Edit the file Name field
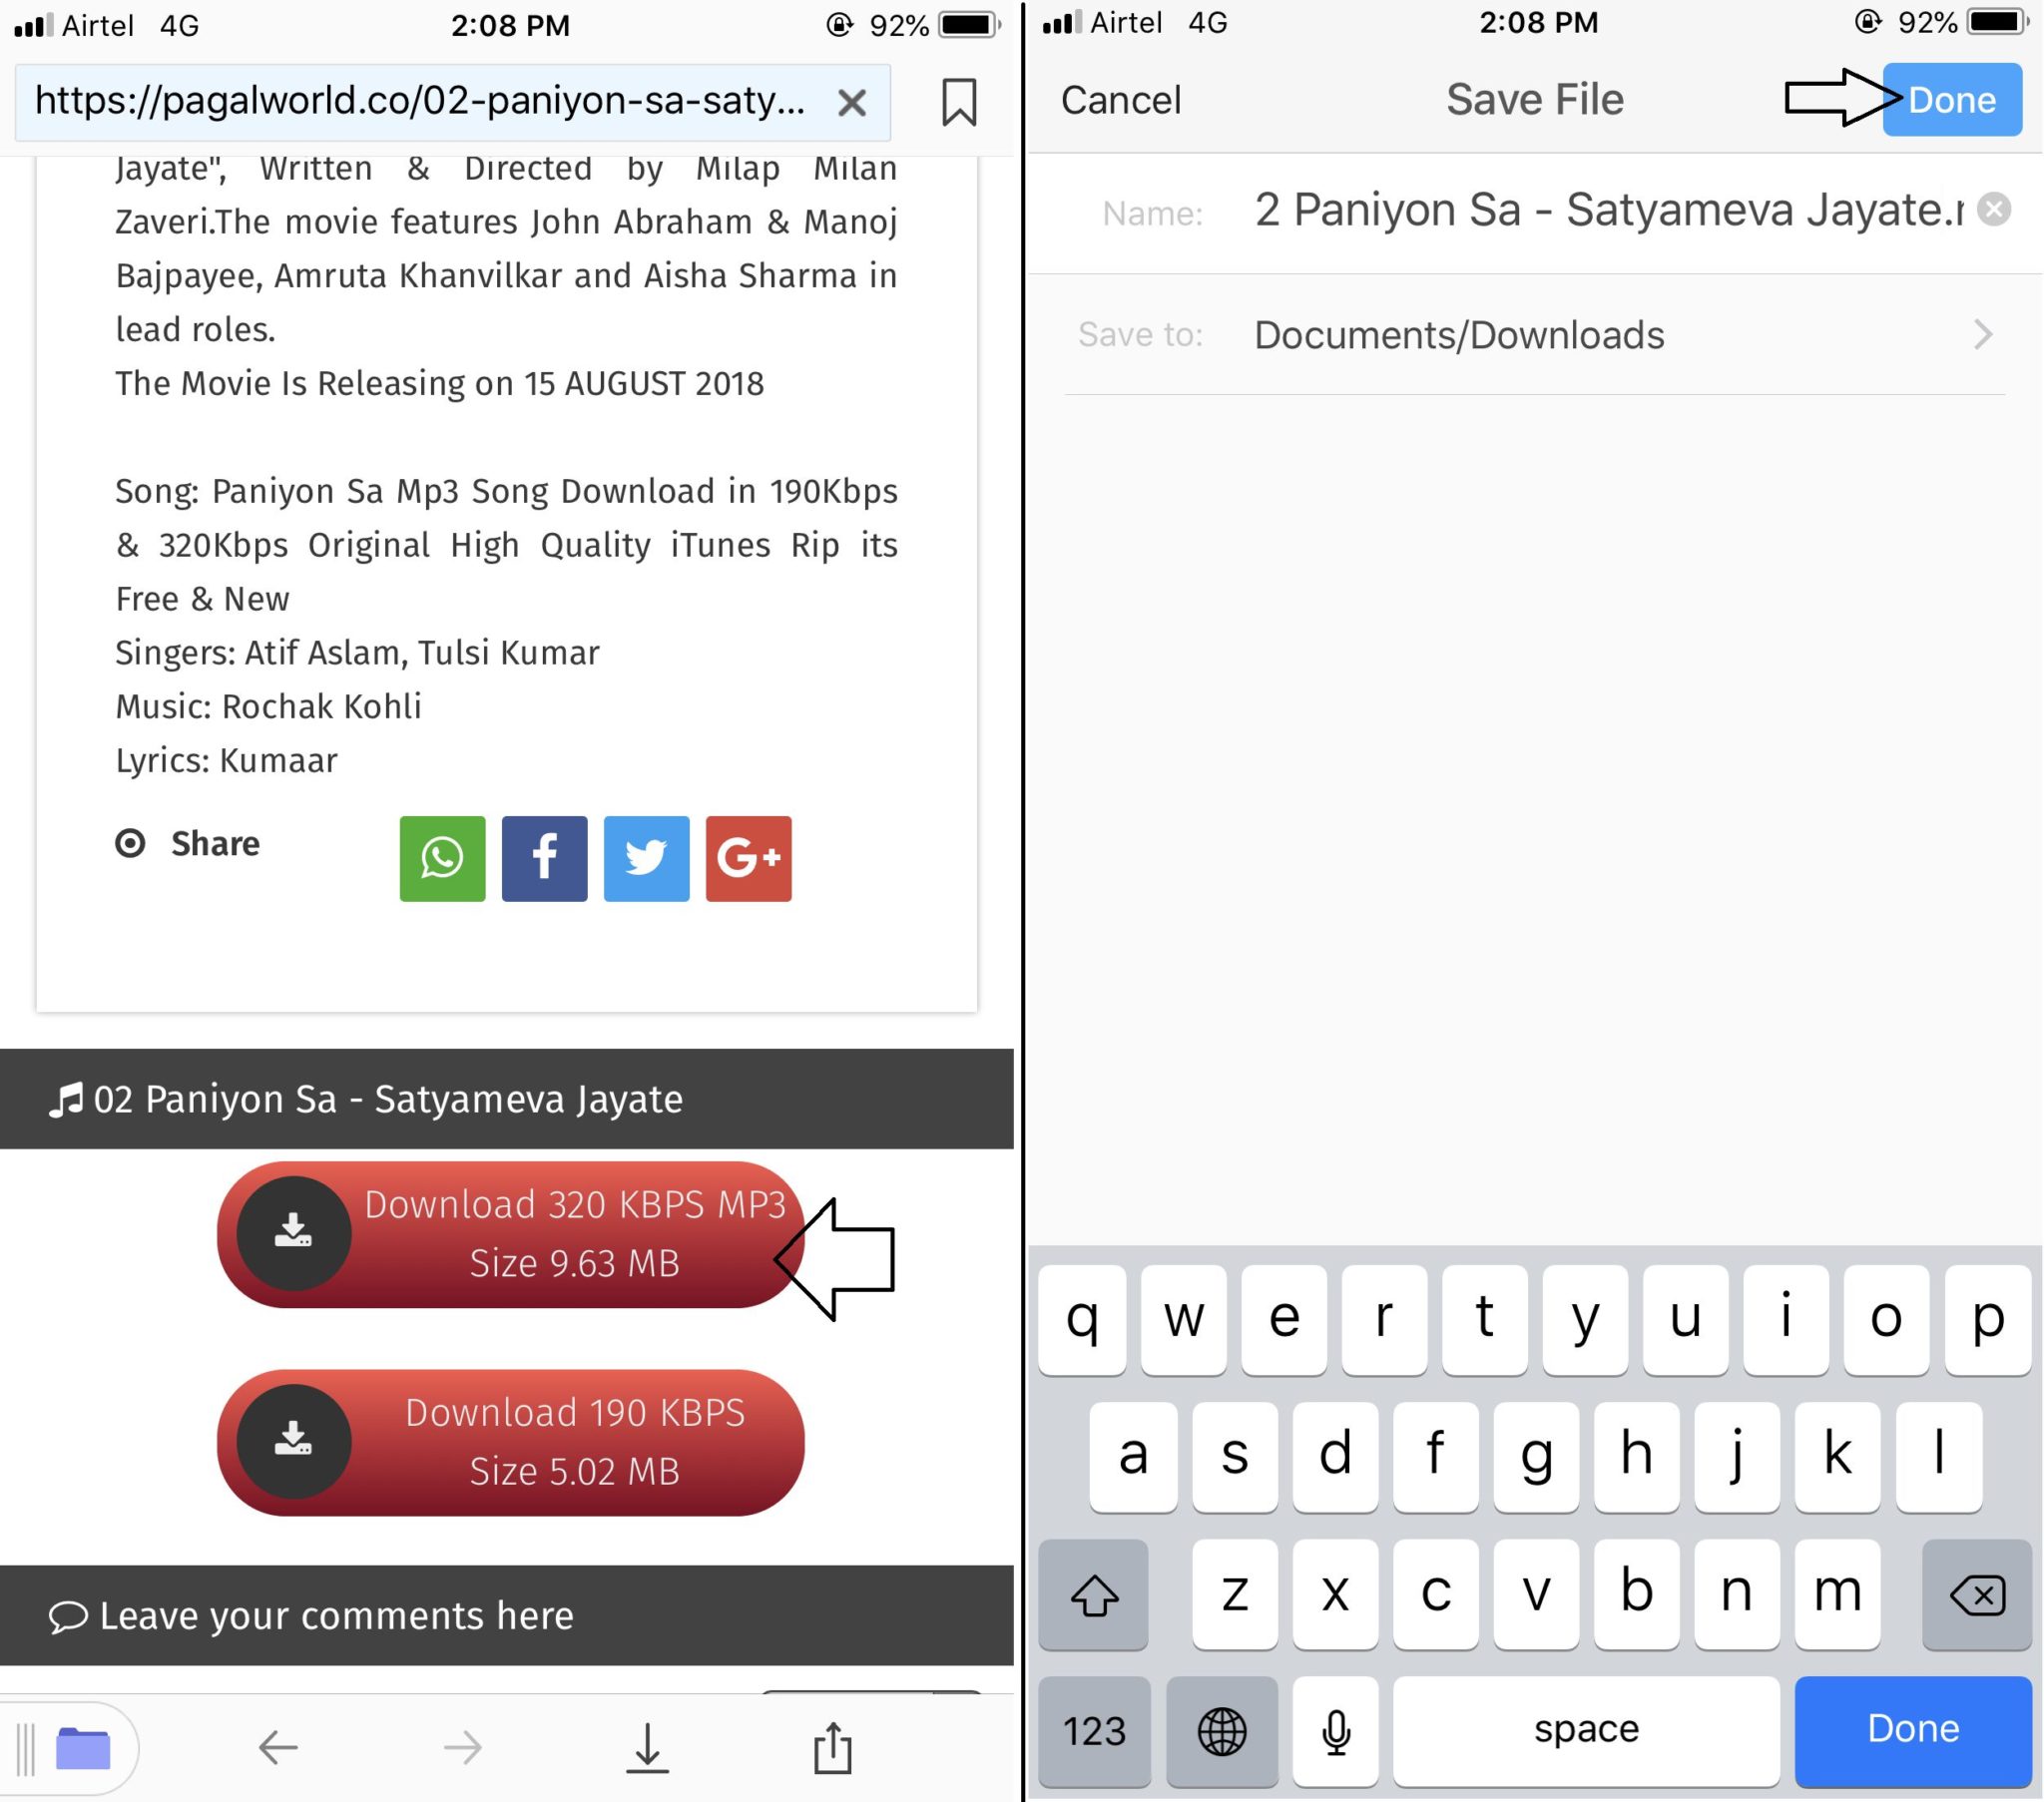The image size is (2044, 1802). 1608,211
